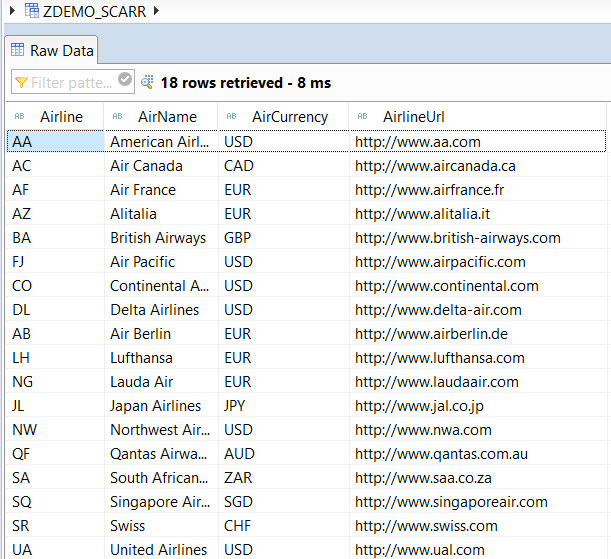
Task: Select the British Airways cell
Action: point(161,238)
